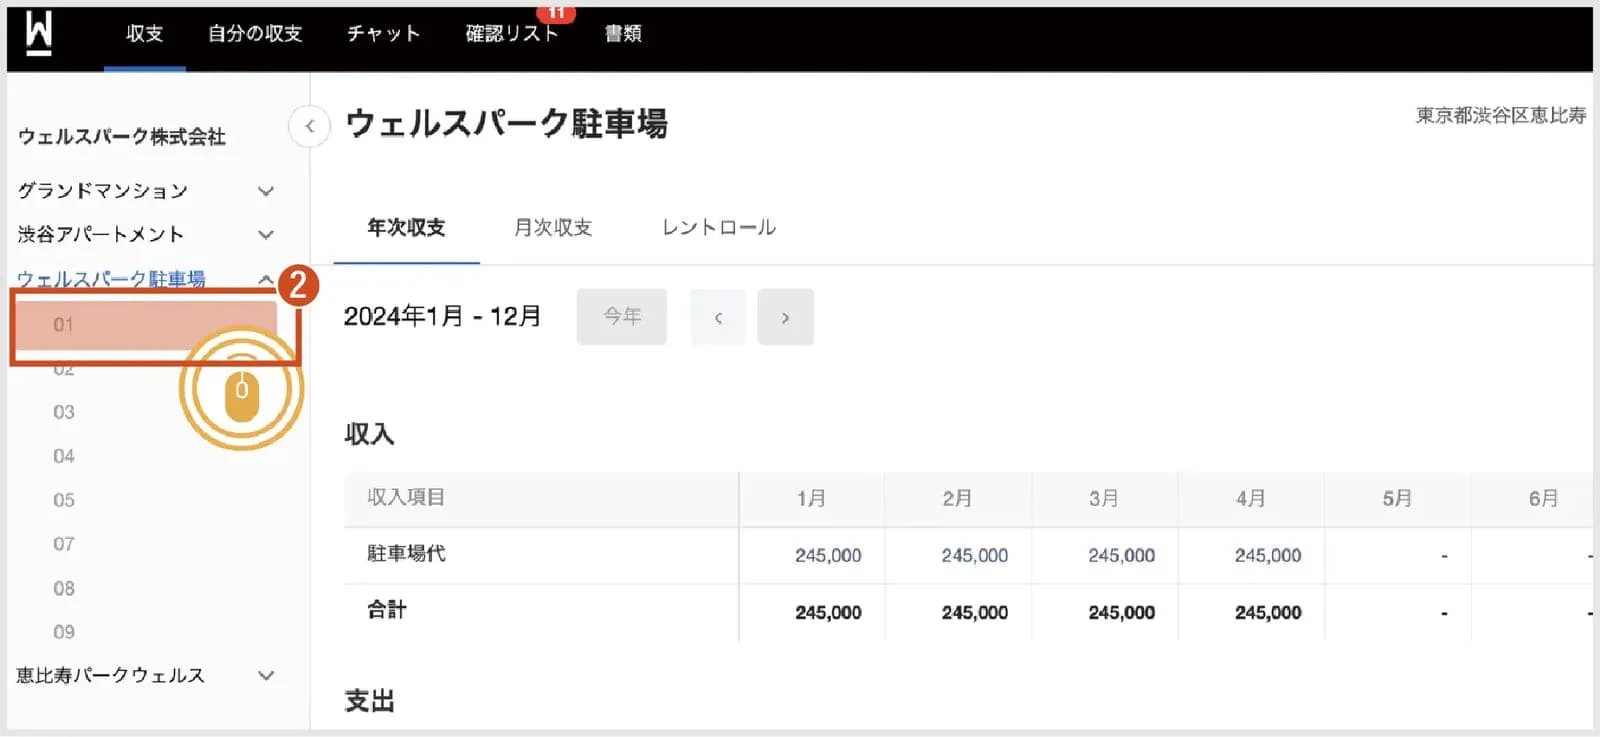Click the 確認リスト notification badge
The width and height of the screenshot is (1600, 737).
(556, 13)
